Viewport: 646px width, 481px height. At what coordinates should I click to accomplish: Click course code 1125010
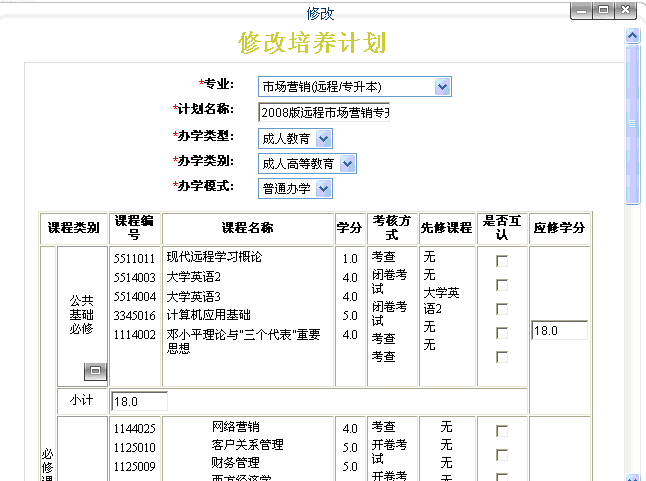coord(134,448)
